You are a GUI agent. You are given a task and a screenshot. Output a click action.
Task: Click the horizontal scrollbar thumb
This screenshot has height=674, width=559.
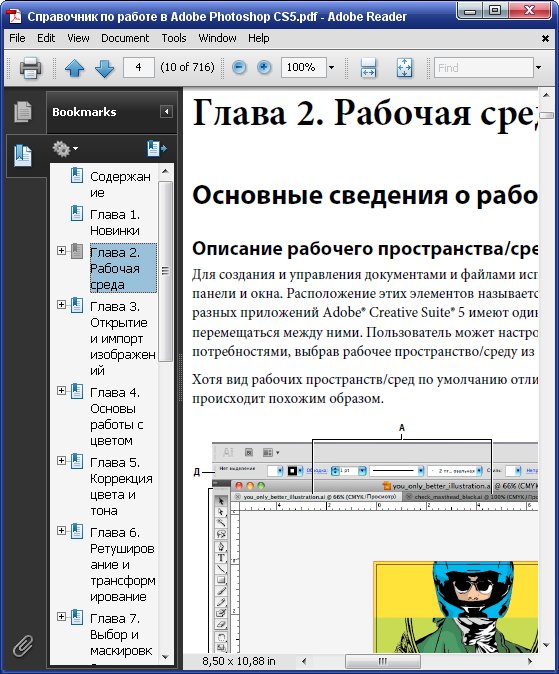pos(383,661)
